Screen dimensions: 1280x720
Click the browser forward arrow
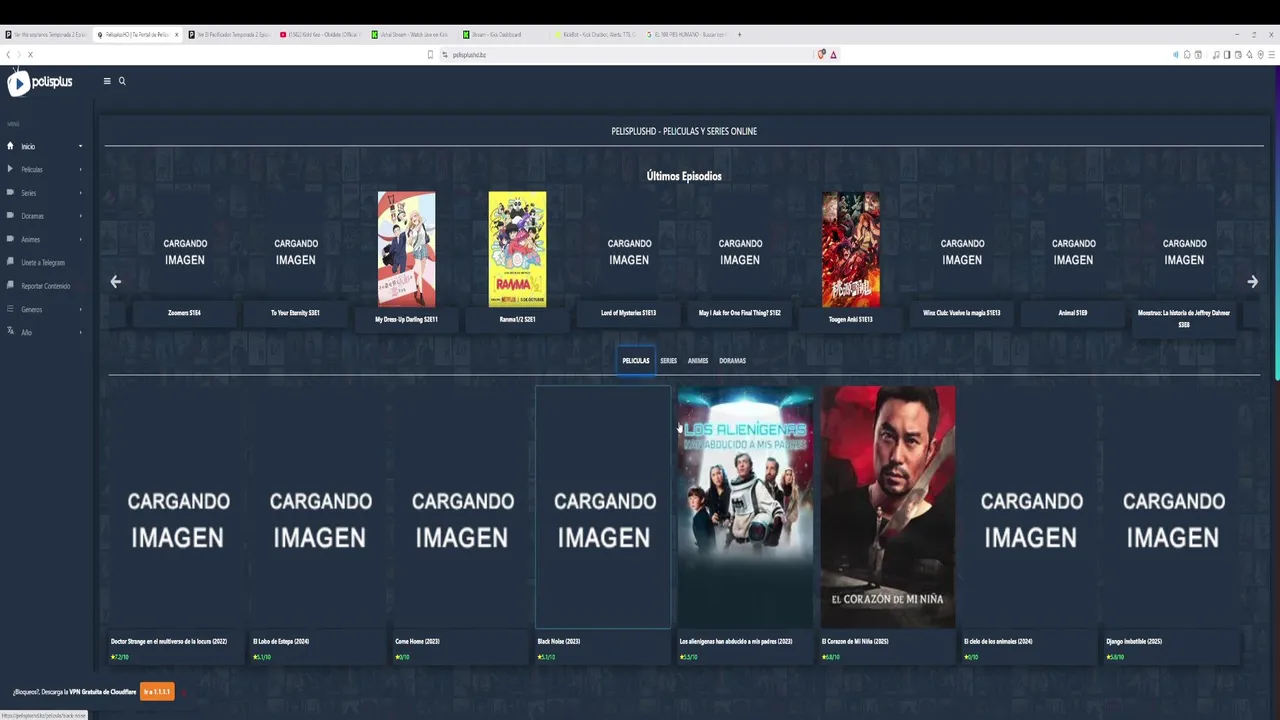[x=19, y=55]
